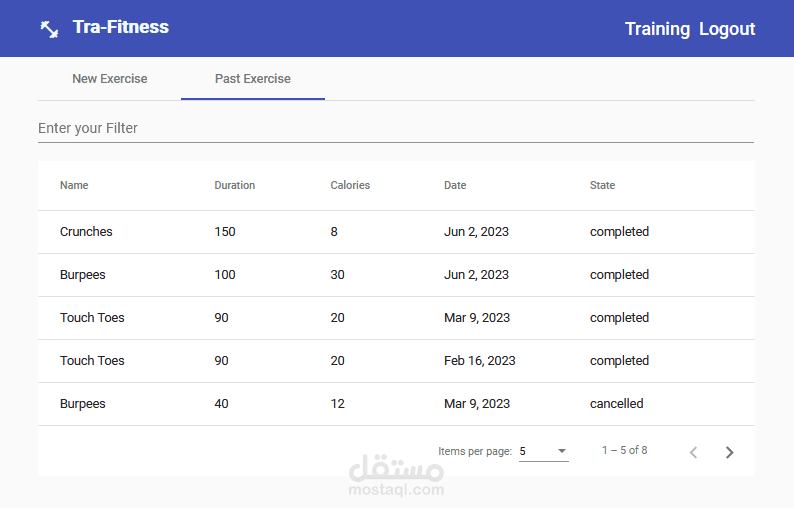Viewport: 794px width, 508px height.
Task: Focus the Enter your Filter field
Action: click(x=396, y=129)
